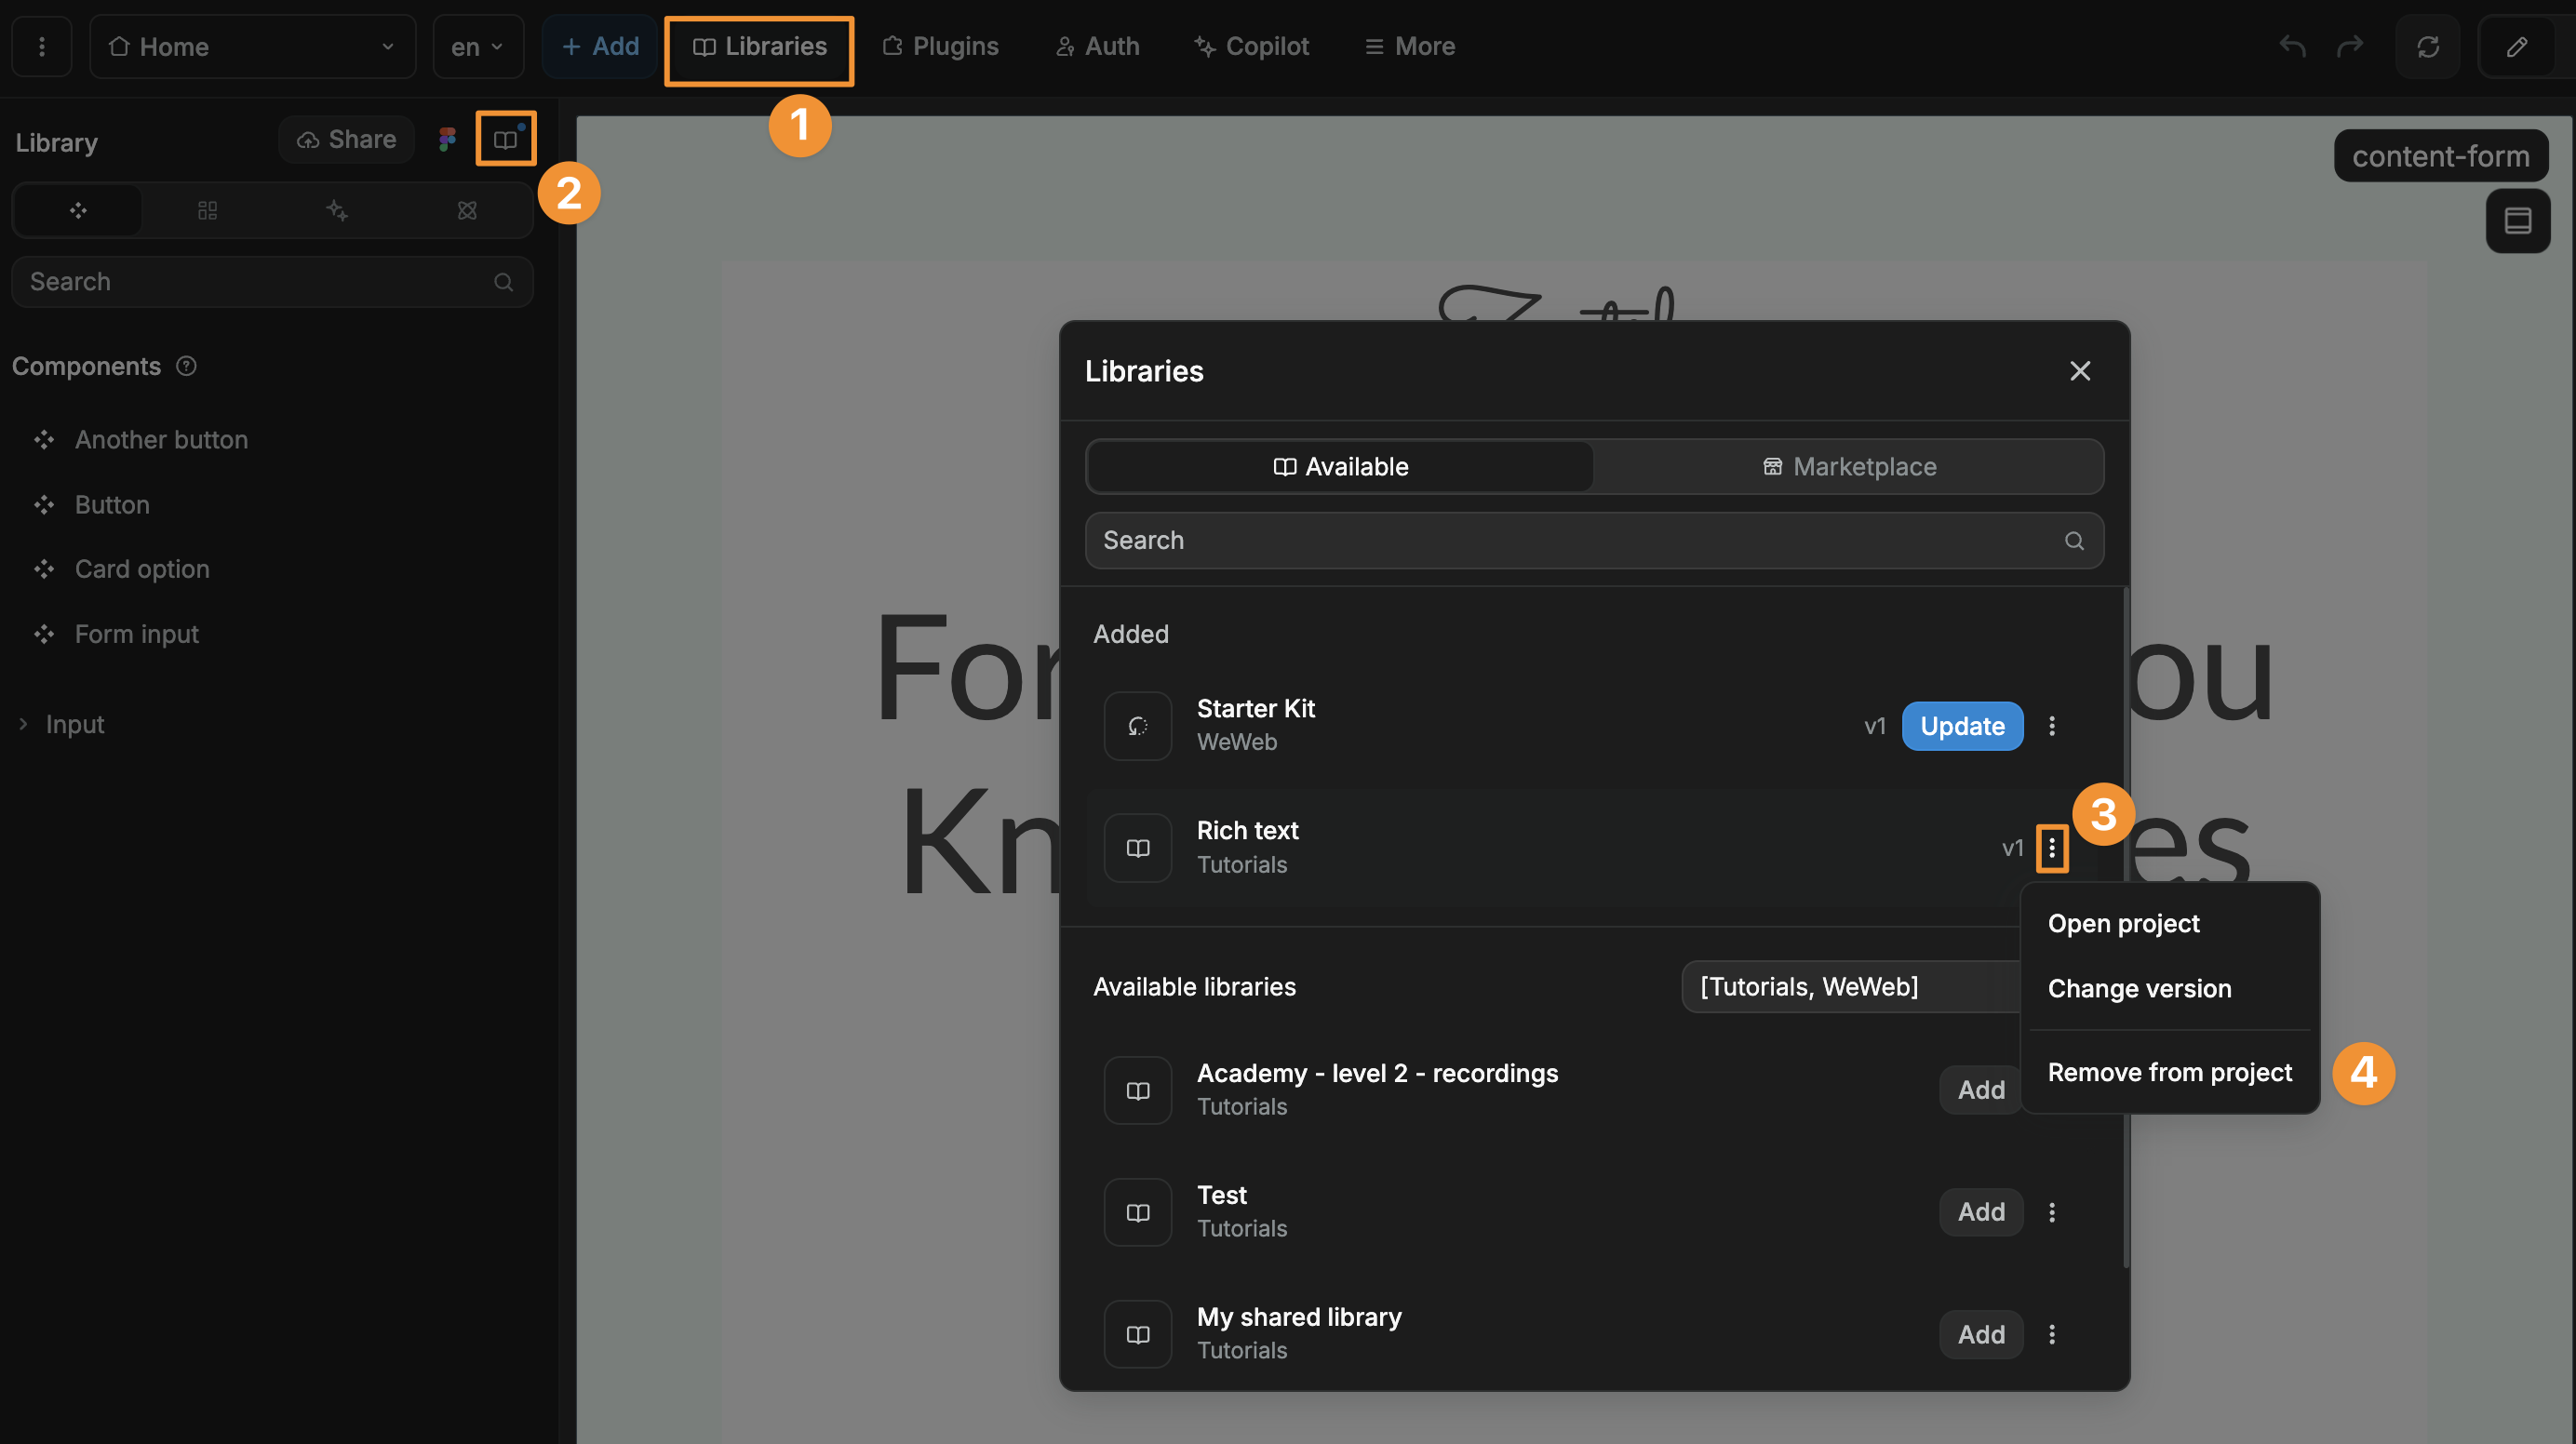Image resolution: width=2576 pixels, height=1444 pixels.
Task: Open the [Tutorials, WeWeb] filter dropdown
Action: tap(1849, 987)
